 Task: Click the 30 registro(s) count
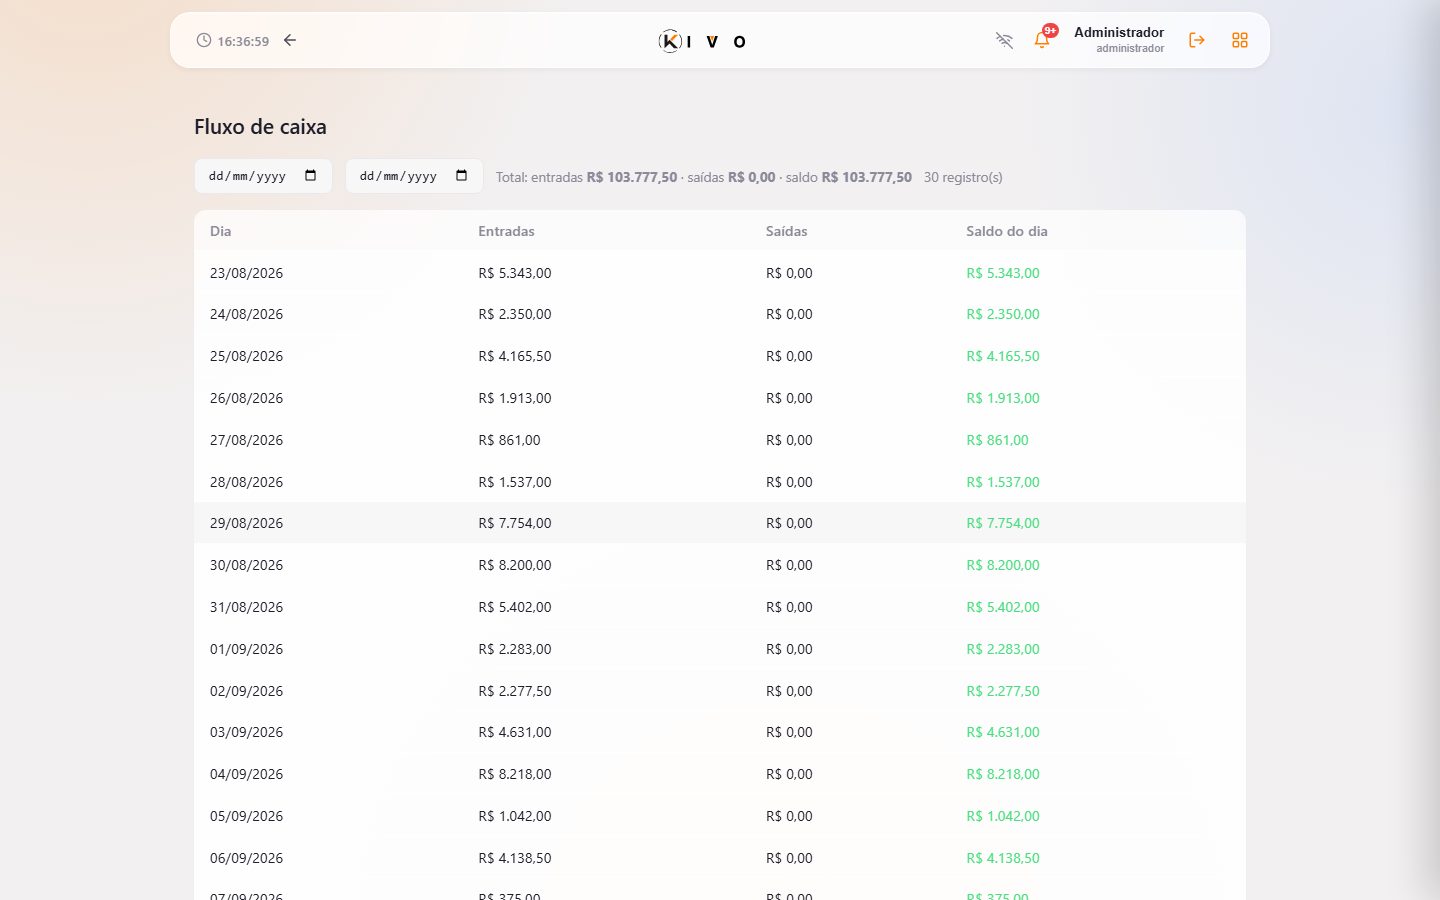point(963,177)
